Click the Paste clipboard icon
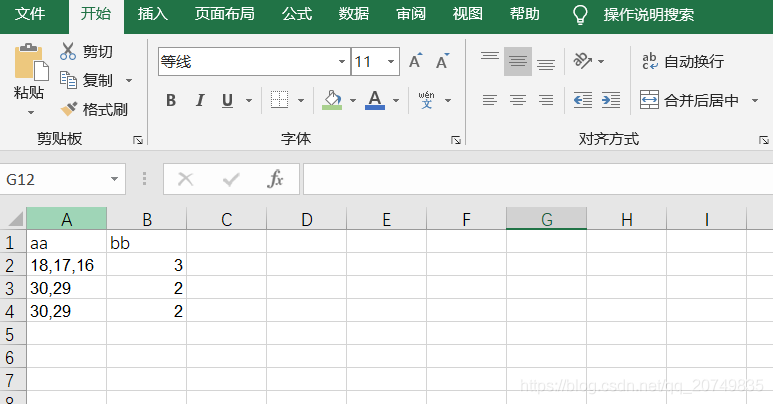The image size is (773, 404). click(31, 63)
